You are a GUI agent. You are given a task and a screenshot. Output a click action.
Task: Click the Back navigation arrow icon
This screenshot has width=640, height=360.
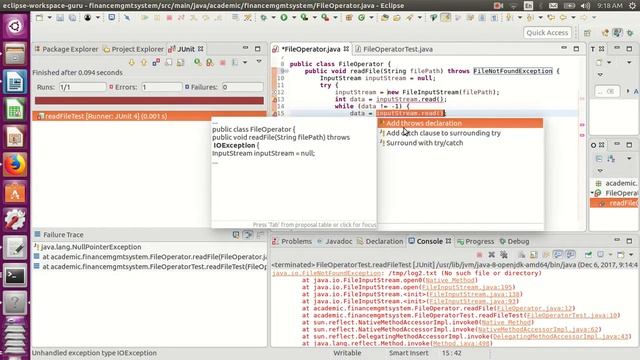[563, 18]
